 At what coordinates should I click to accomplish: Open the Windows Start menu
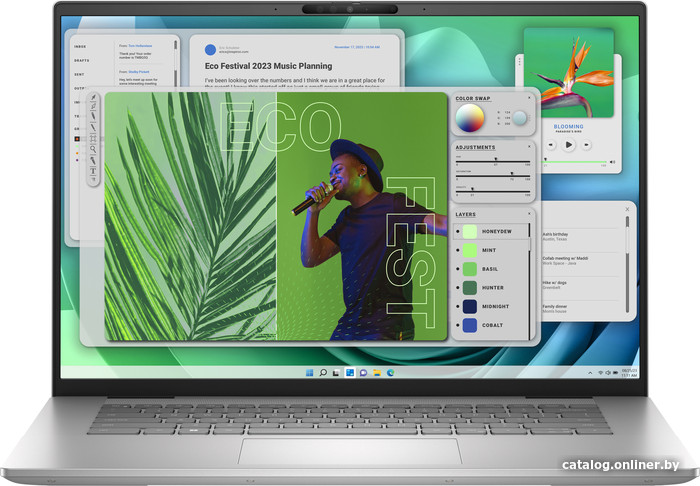coord(309,372)
